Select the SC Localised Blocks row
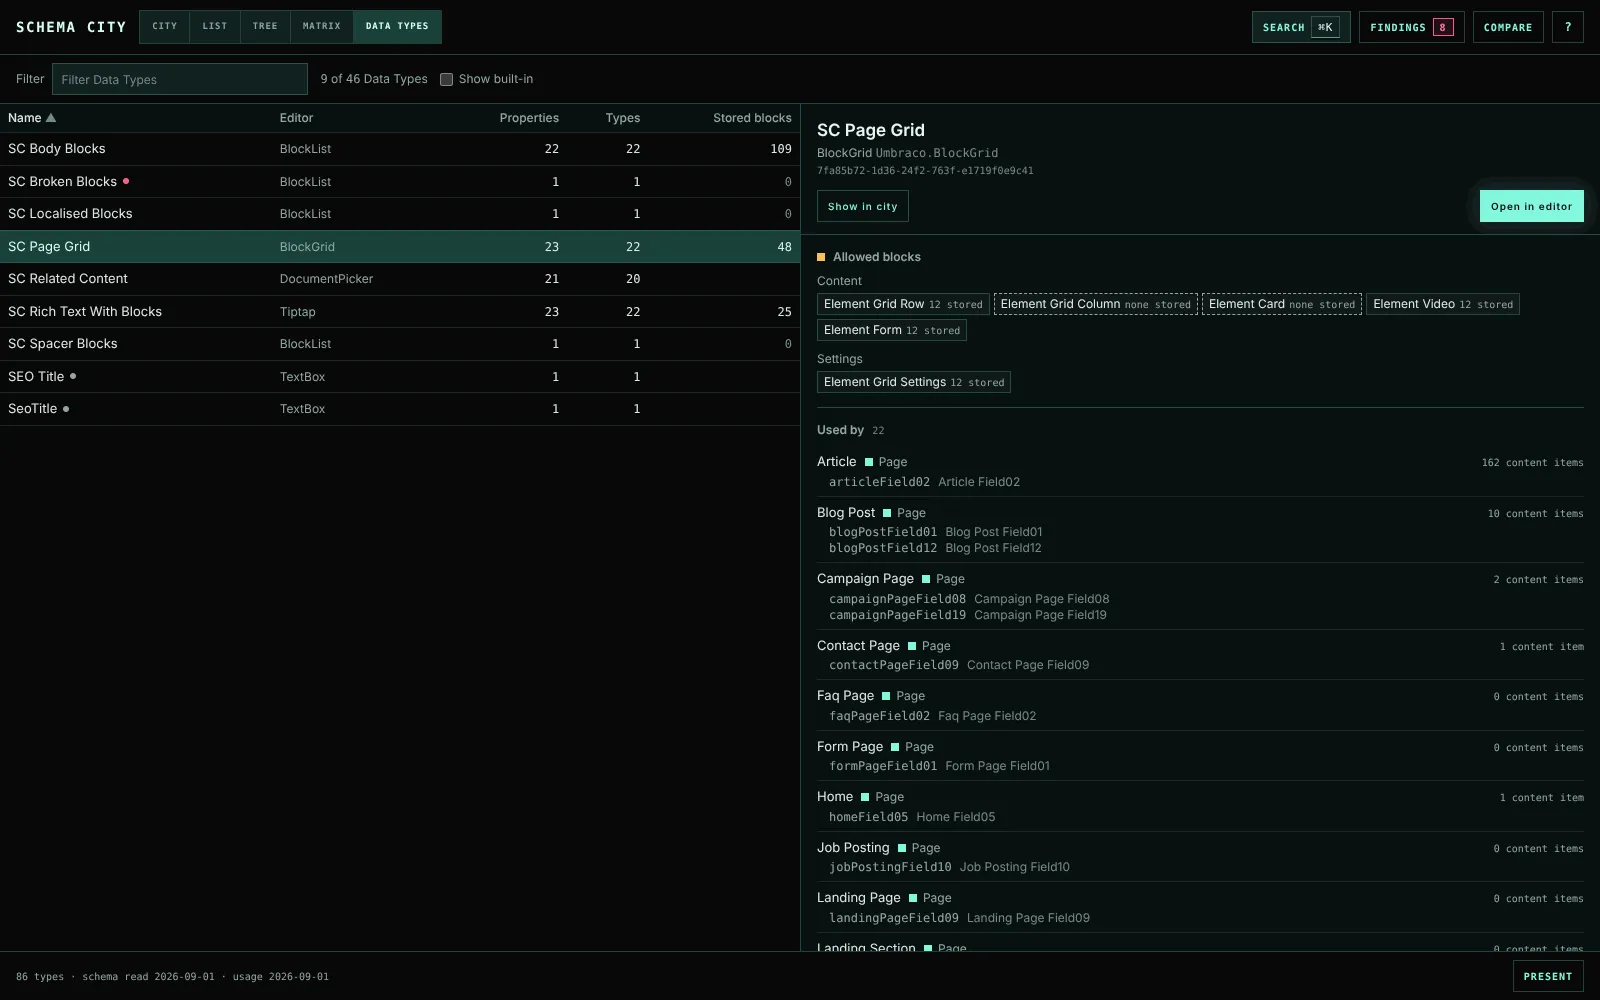Viewport: 1600px width, 1000px height. pyautogui.click(x=400, y=214)
